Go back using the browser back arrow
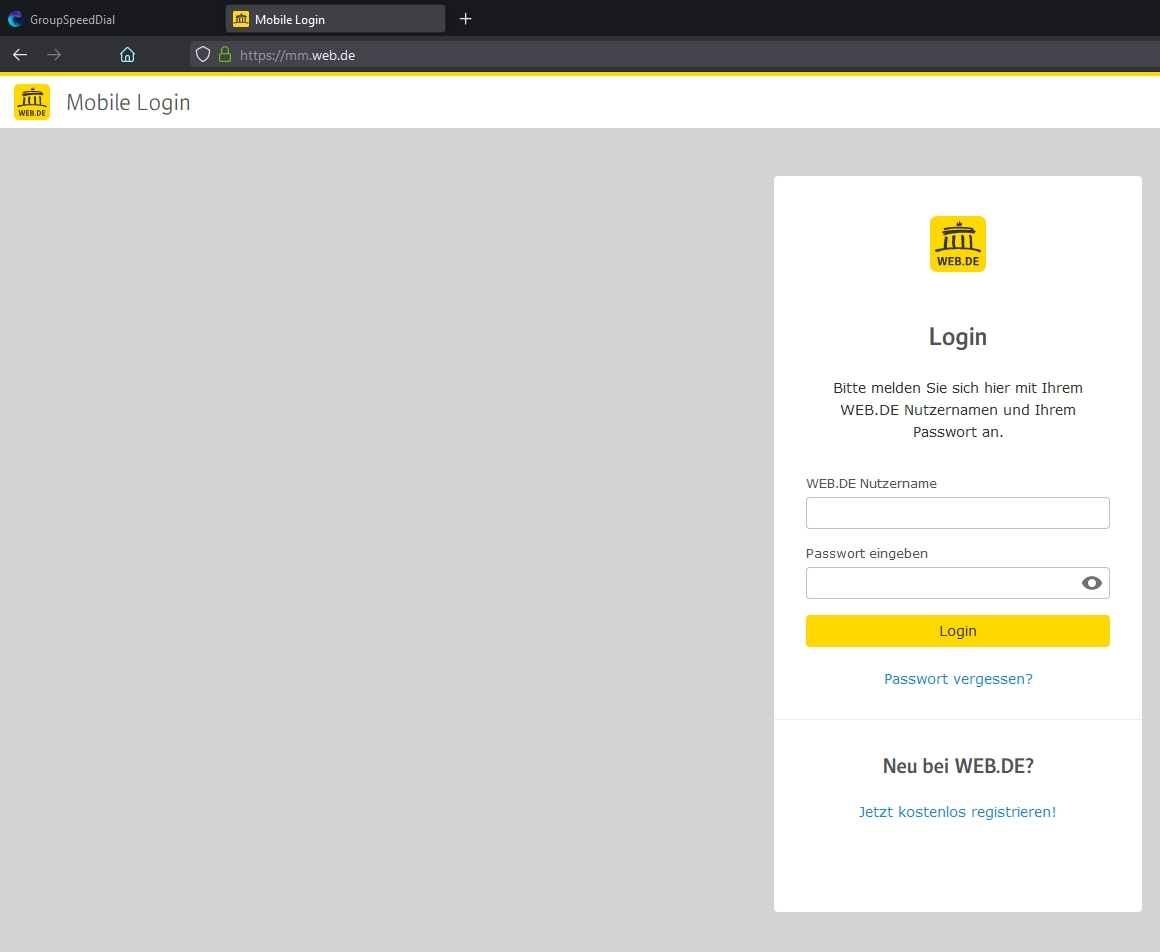This screenshot has width=1160, height=952. 20,55
